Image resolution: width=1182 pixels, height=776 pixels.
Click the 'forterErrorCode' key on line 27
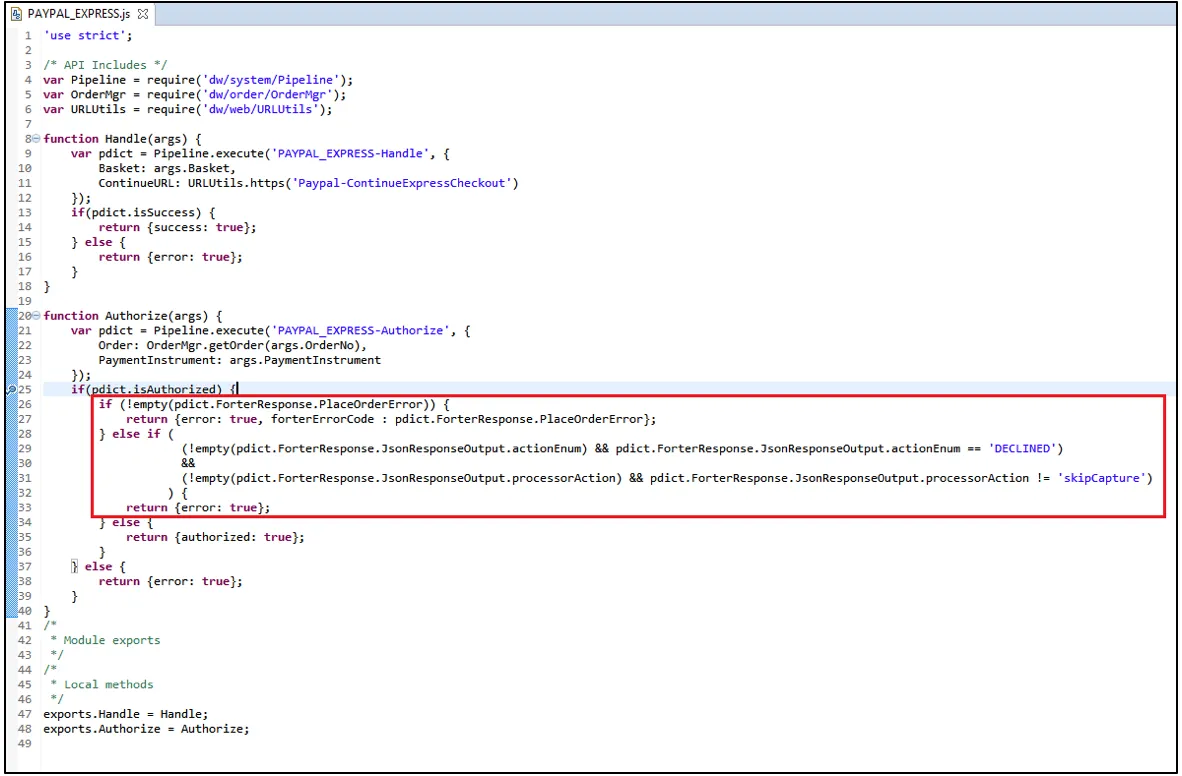point(322,419)
